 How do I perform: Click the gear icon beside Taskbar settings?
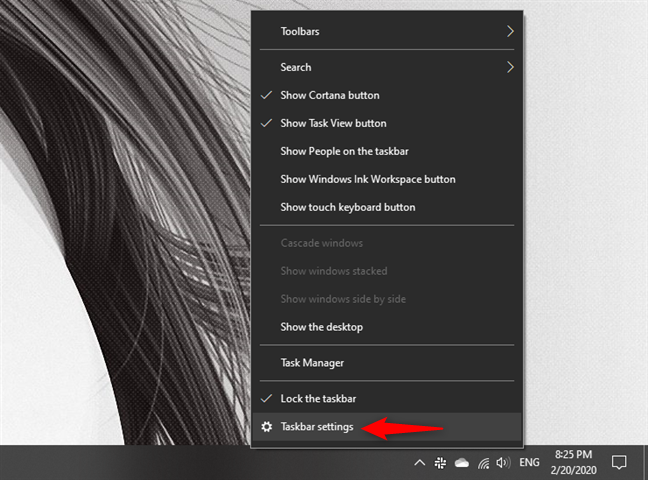(x=266, y=427)
